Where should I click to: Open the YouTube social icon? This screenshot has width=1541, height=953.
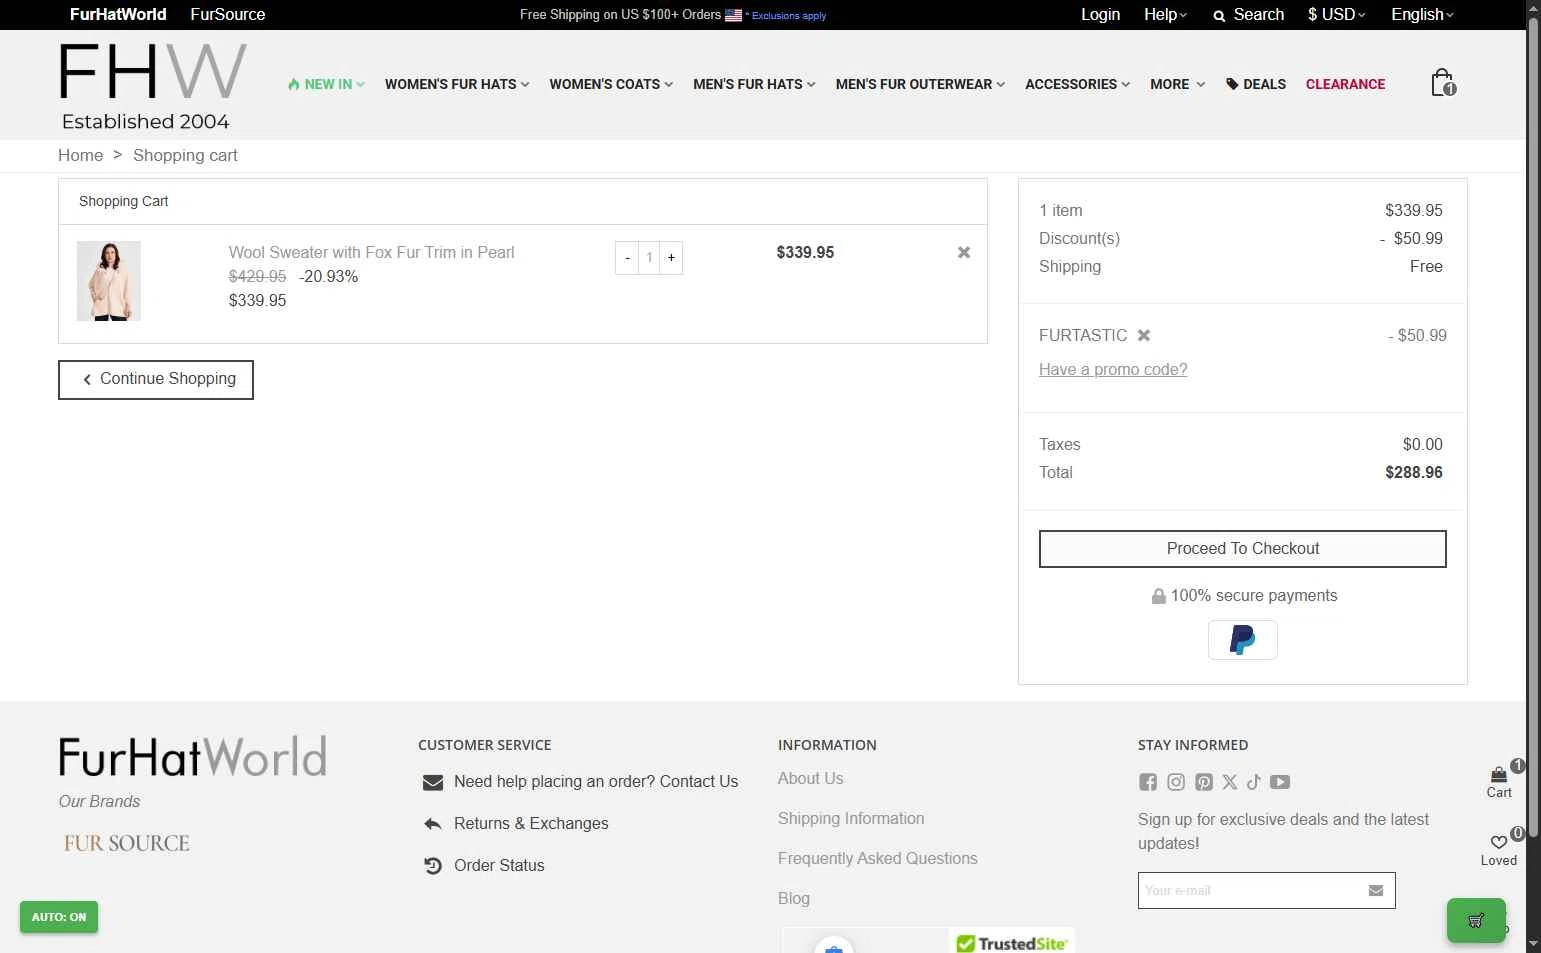coord(1280,782)
